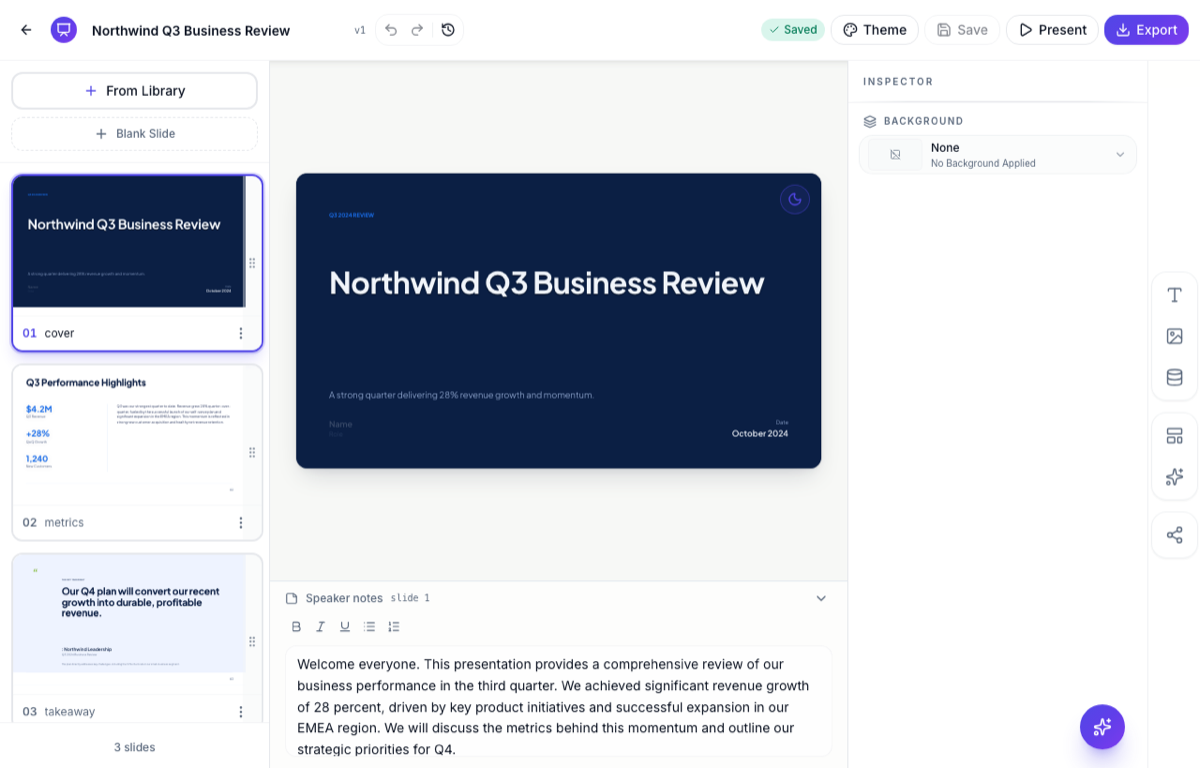
Task: Open the Background dropdown in Inspector
Action: pos(998,155)
